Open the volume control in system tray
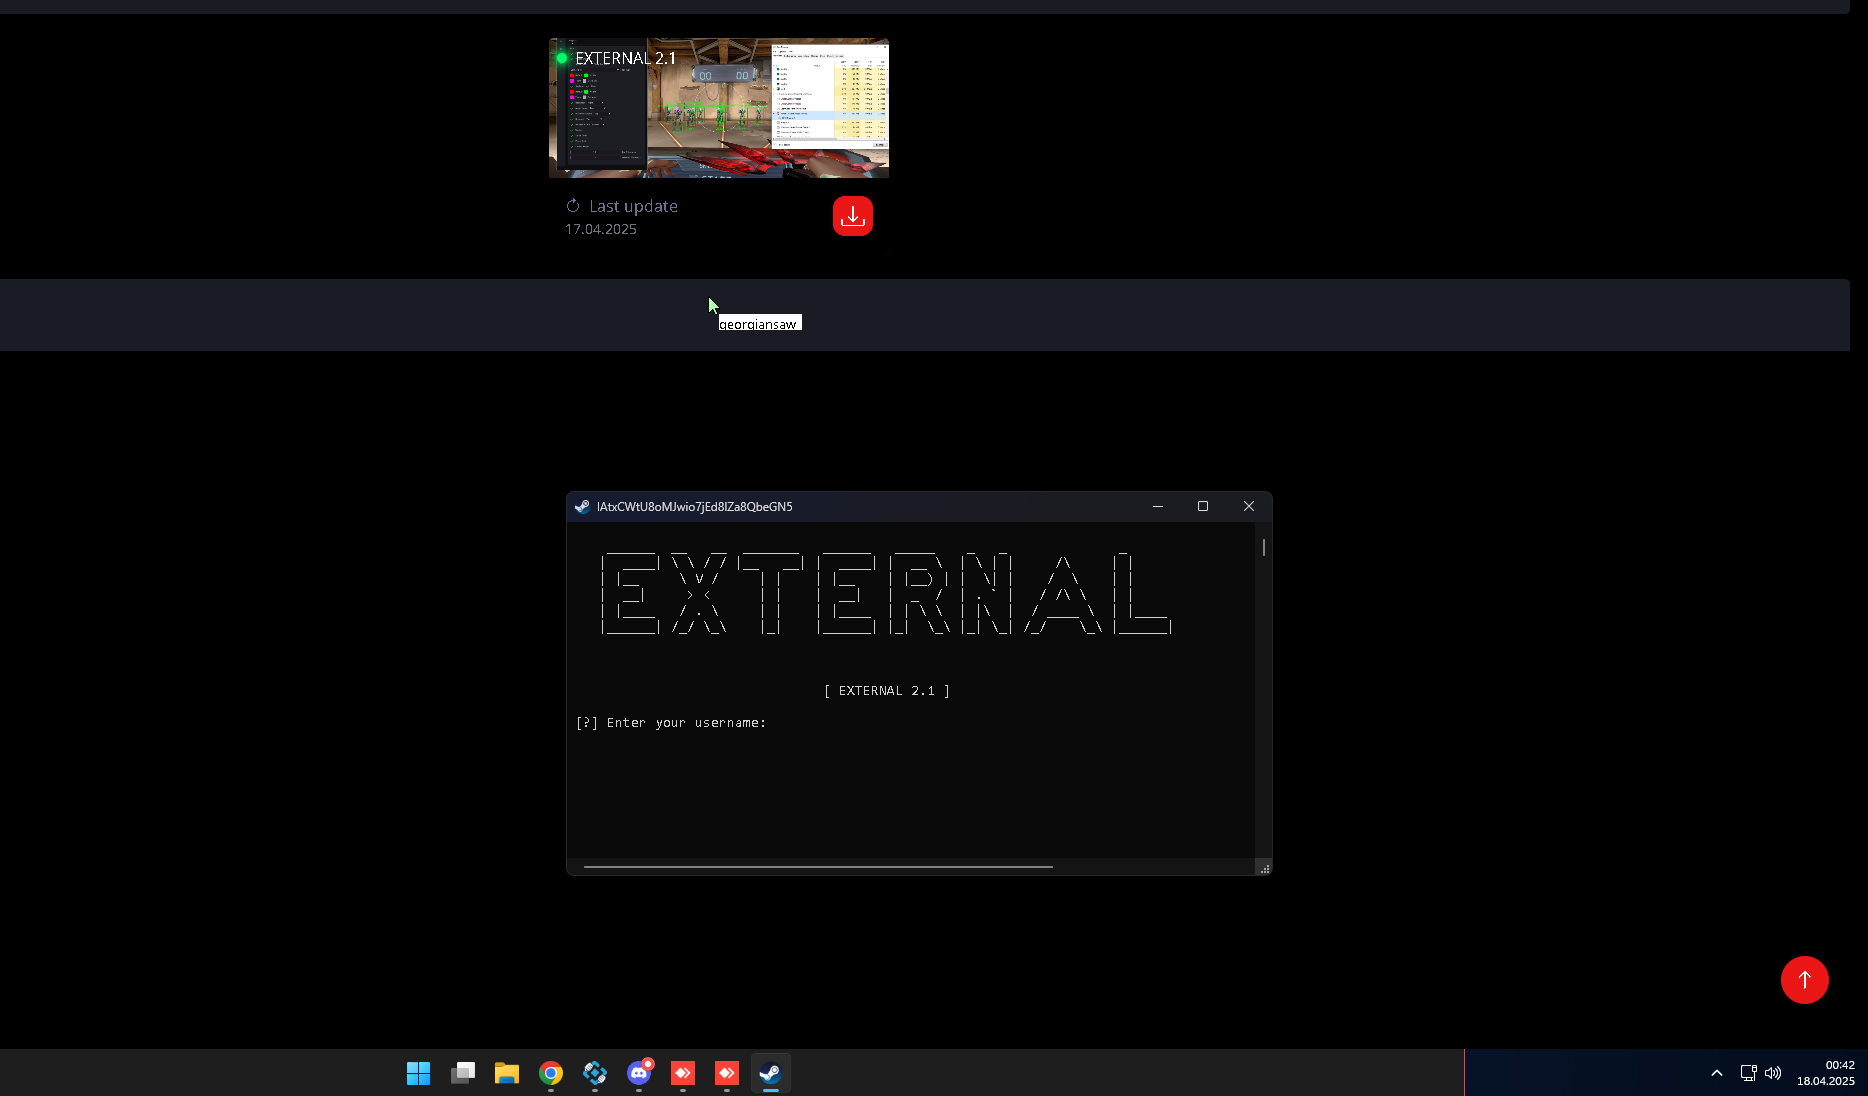Viewport: 1868px width, 1096px height. pyautogui.click(x=1773, y=1073)
